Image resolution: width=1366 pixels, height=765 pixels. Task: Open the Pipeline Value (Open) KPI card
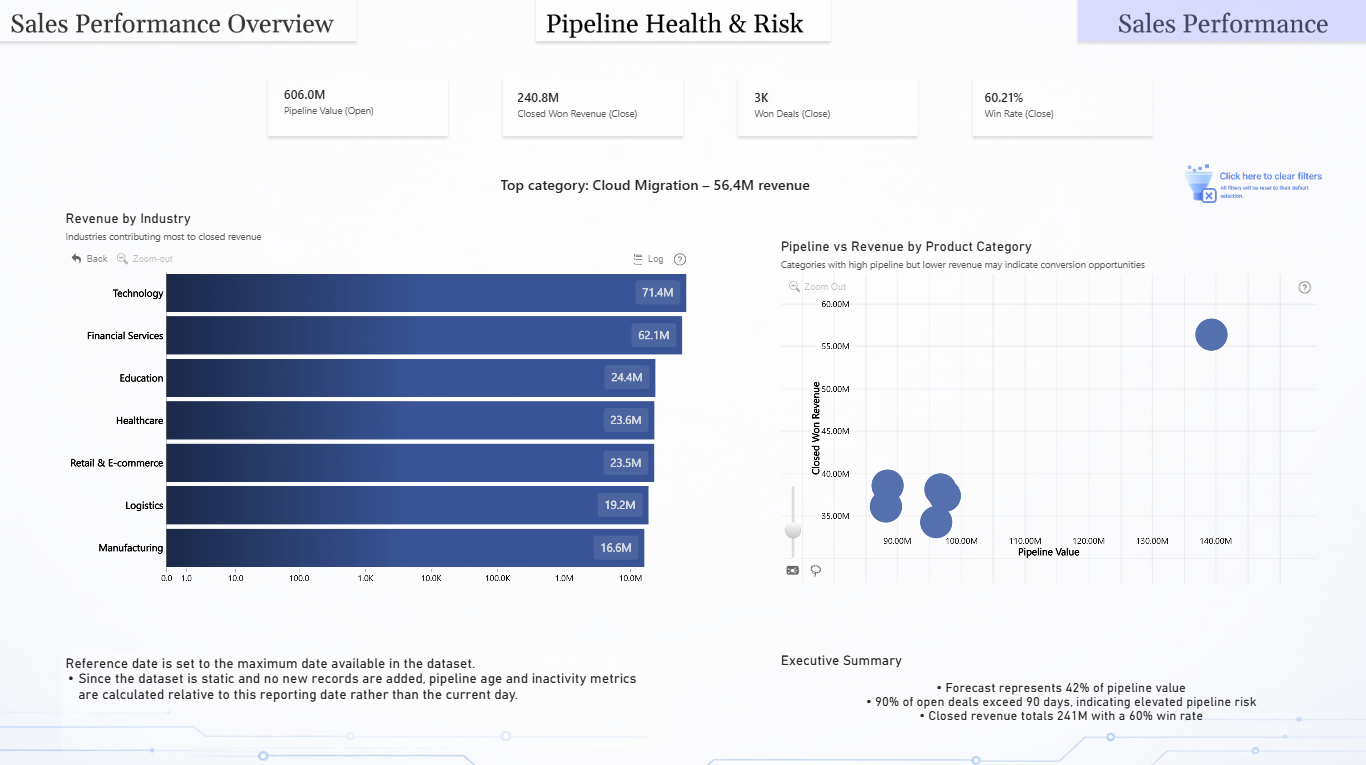[358, 107]
